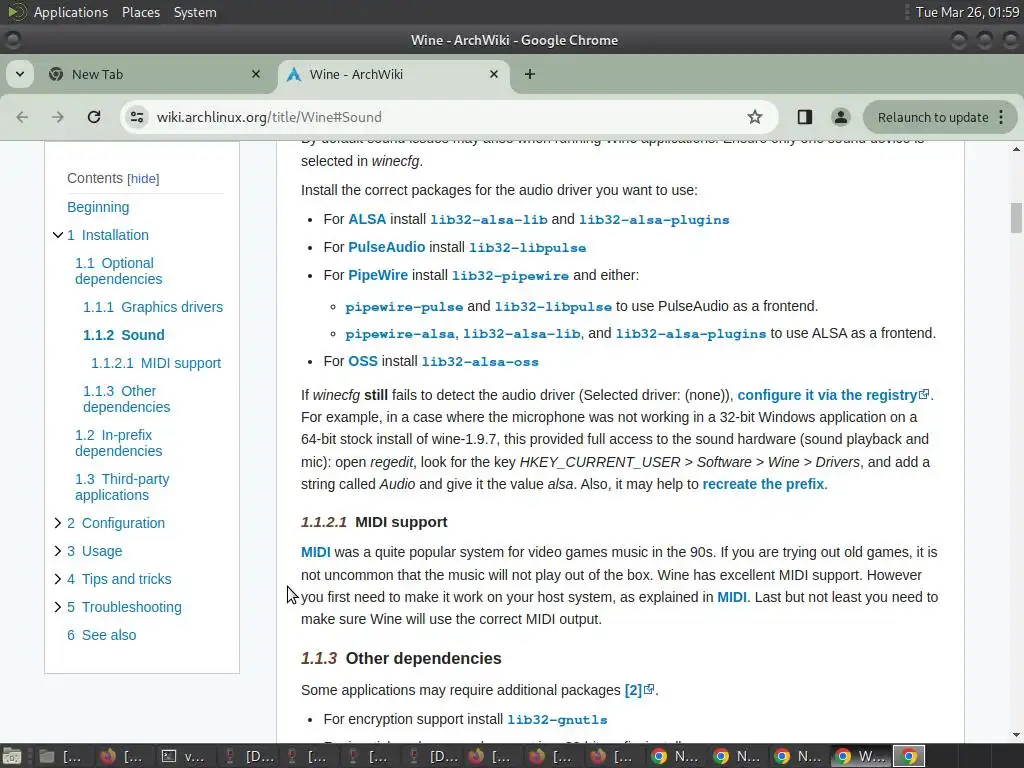Go to 2 Configuration in contents

(x=116, y=523)
